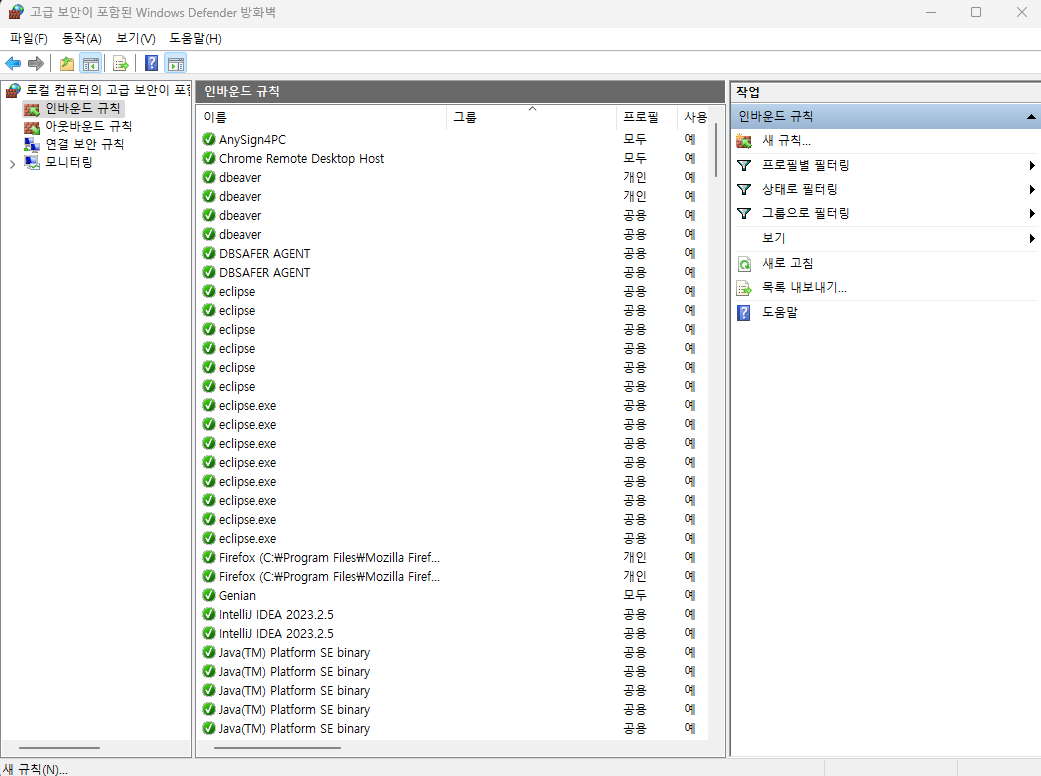The image size is (1041, 776).
Task: Click the 모니터링 tree node icon
Action: click(x=32, y=162)
